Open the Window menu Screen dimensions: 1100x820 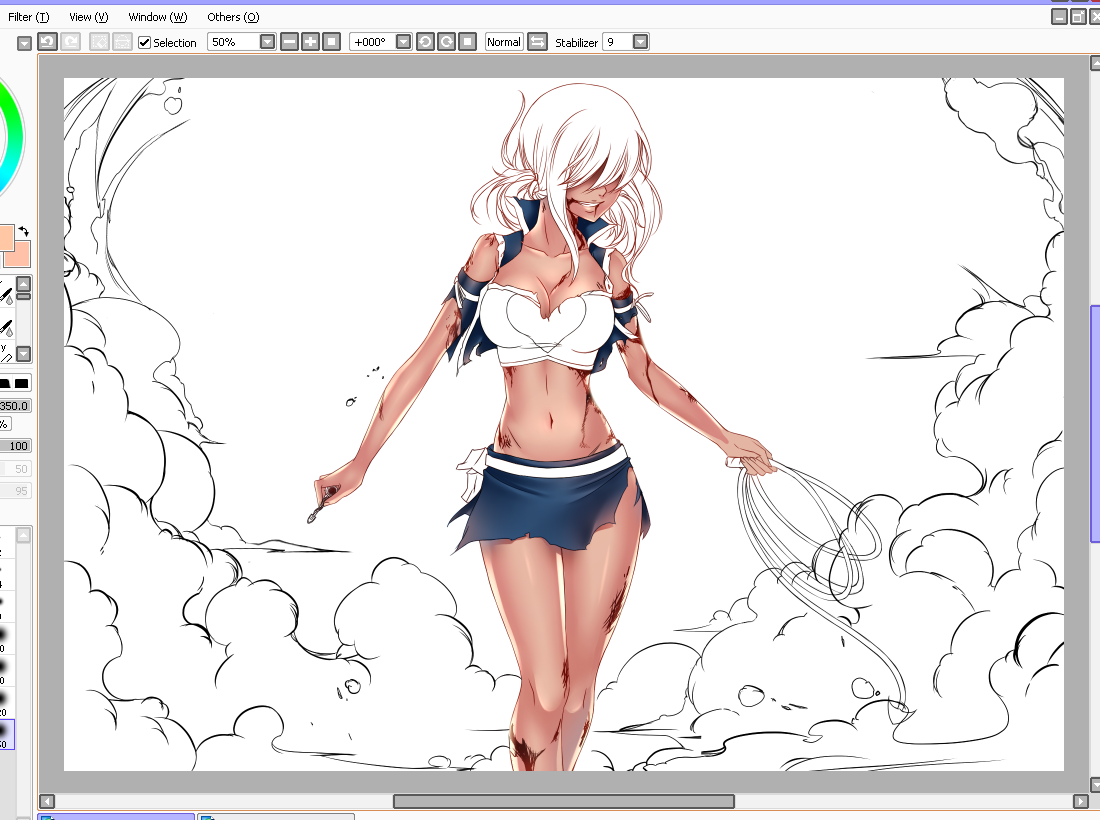click(x=157, y=17)
